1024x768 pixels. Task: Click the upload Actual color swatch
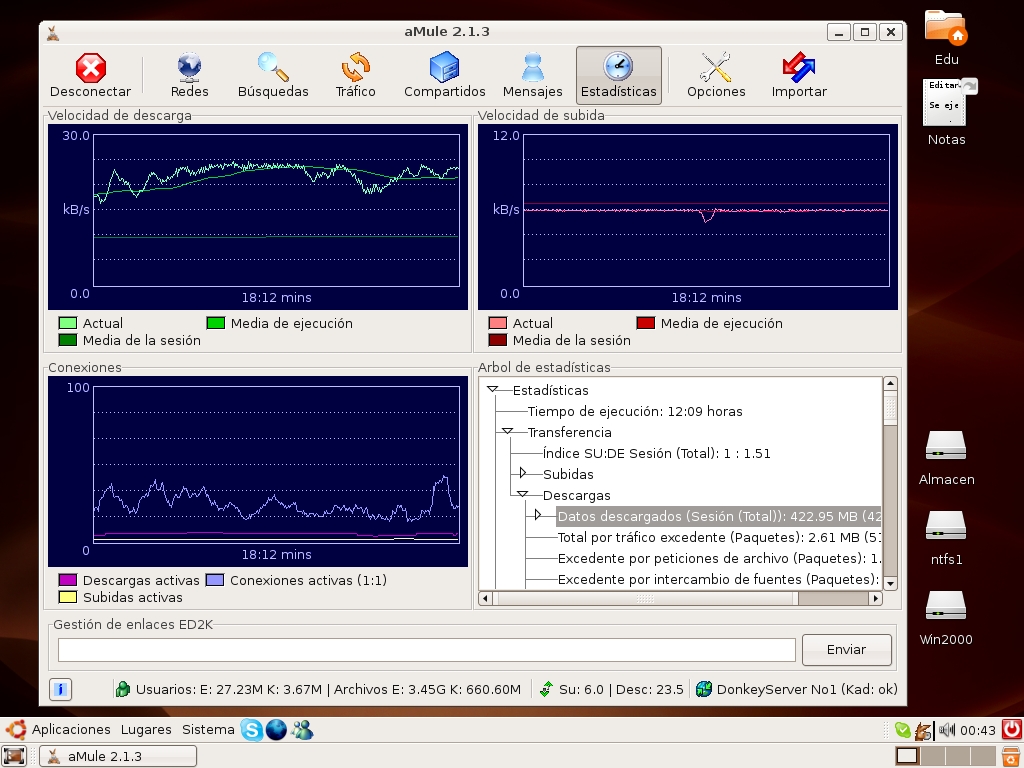click(498, 323)
